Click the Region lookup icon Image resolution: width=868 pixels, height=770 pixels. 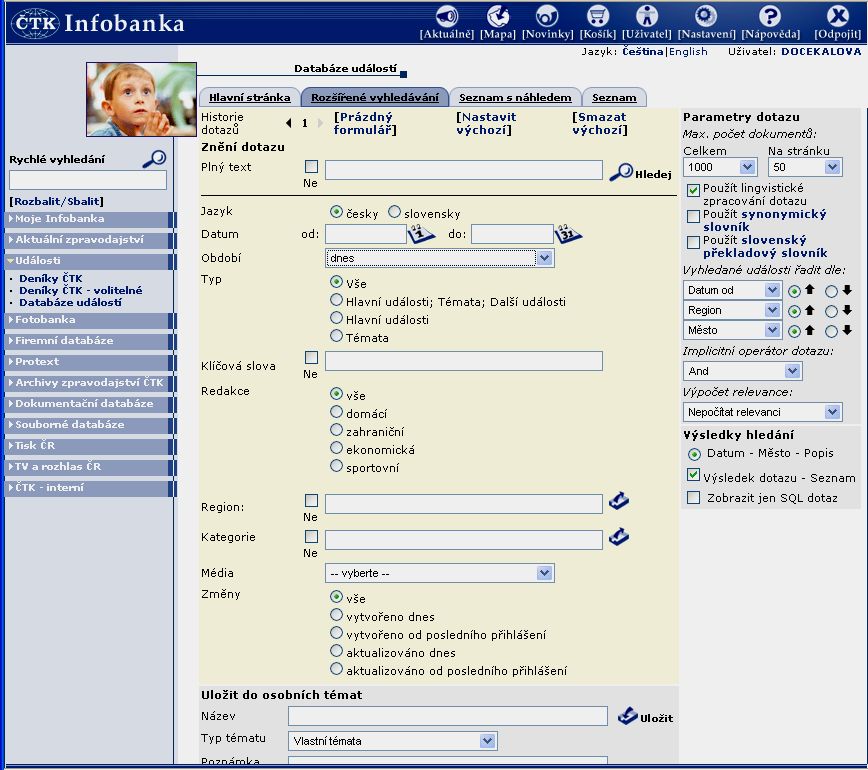[619, 501]
